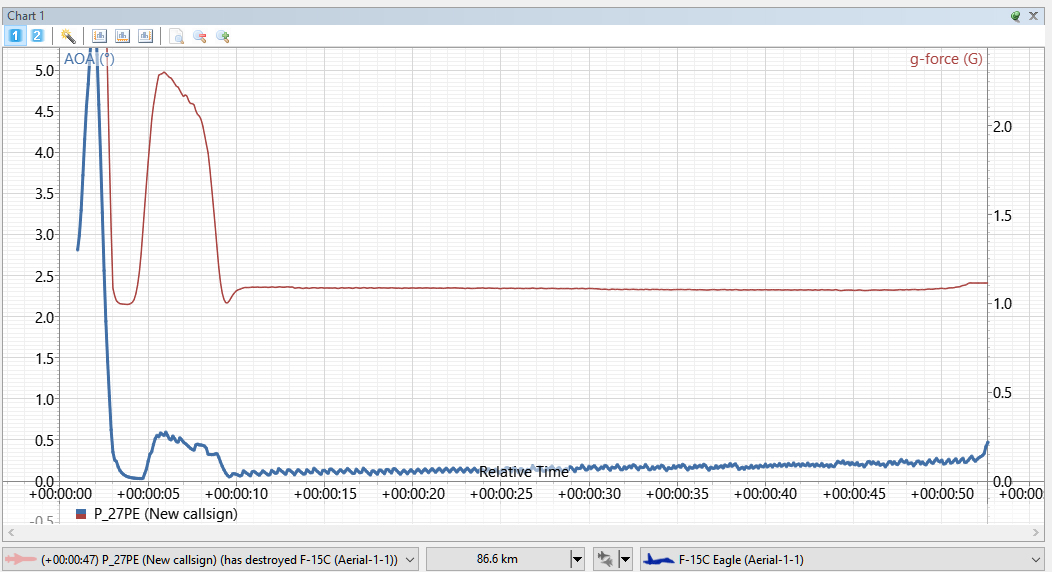Click the +00:00:45 time axis label
The height and width of the screenshot is (572, 1052).
pyautogui.click(x=854, y=494)
